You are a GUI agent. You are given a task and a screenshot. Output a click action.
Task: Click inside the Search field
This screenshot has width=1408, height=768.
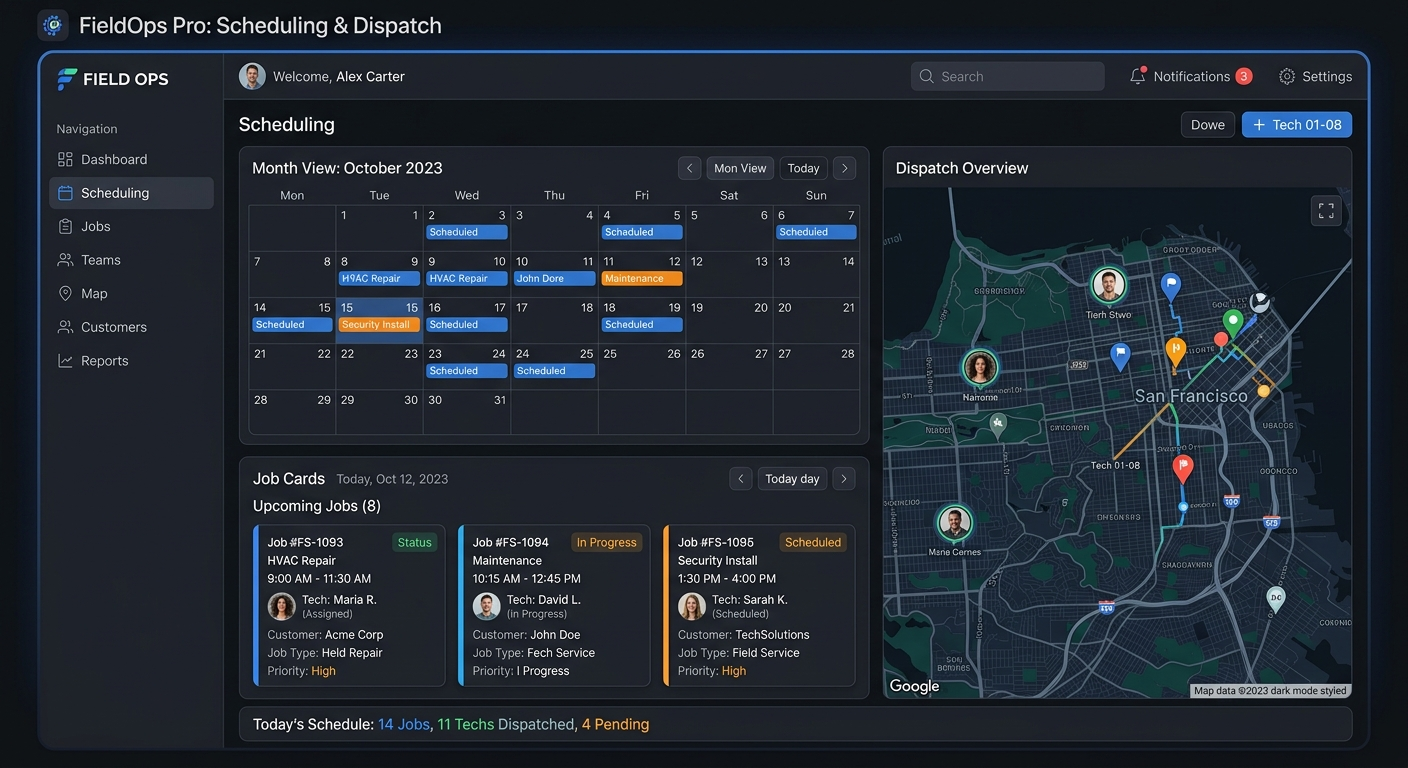tap(1007, 75)
